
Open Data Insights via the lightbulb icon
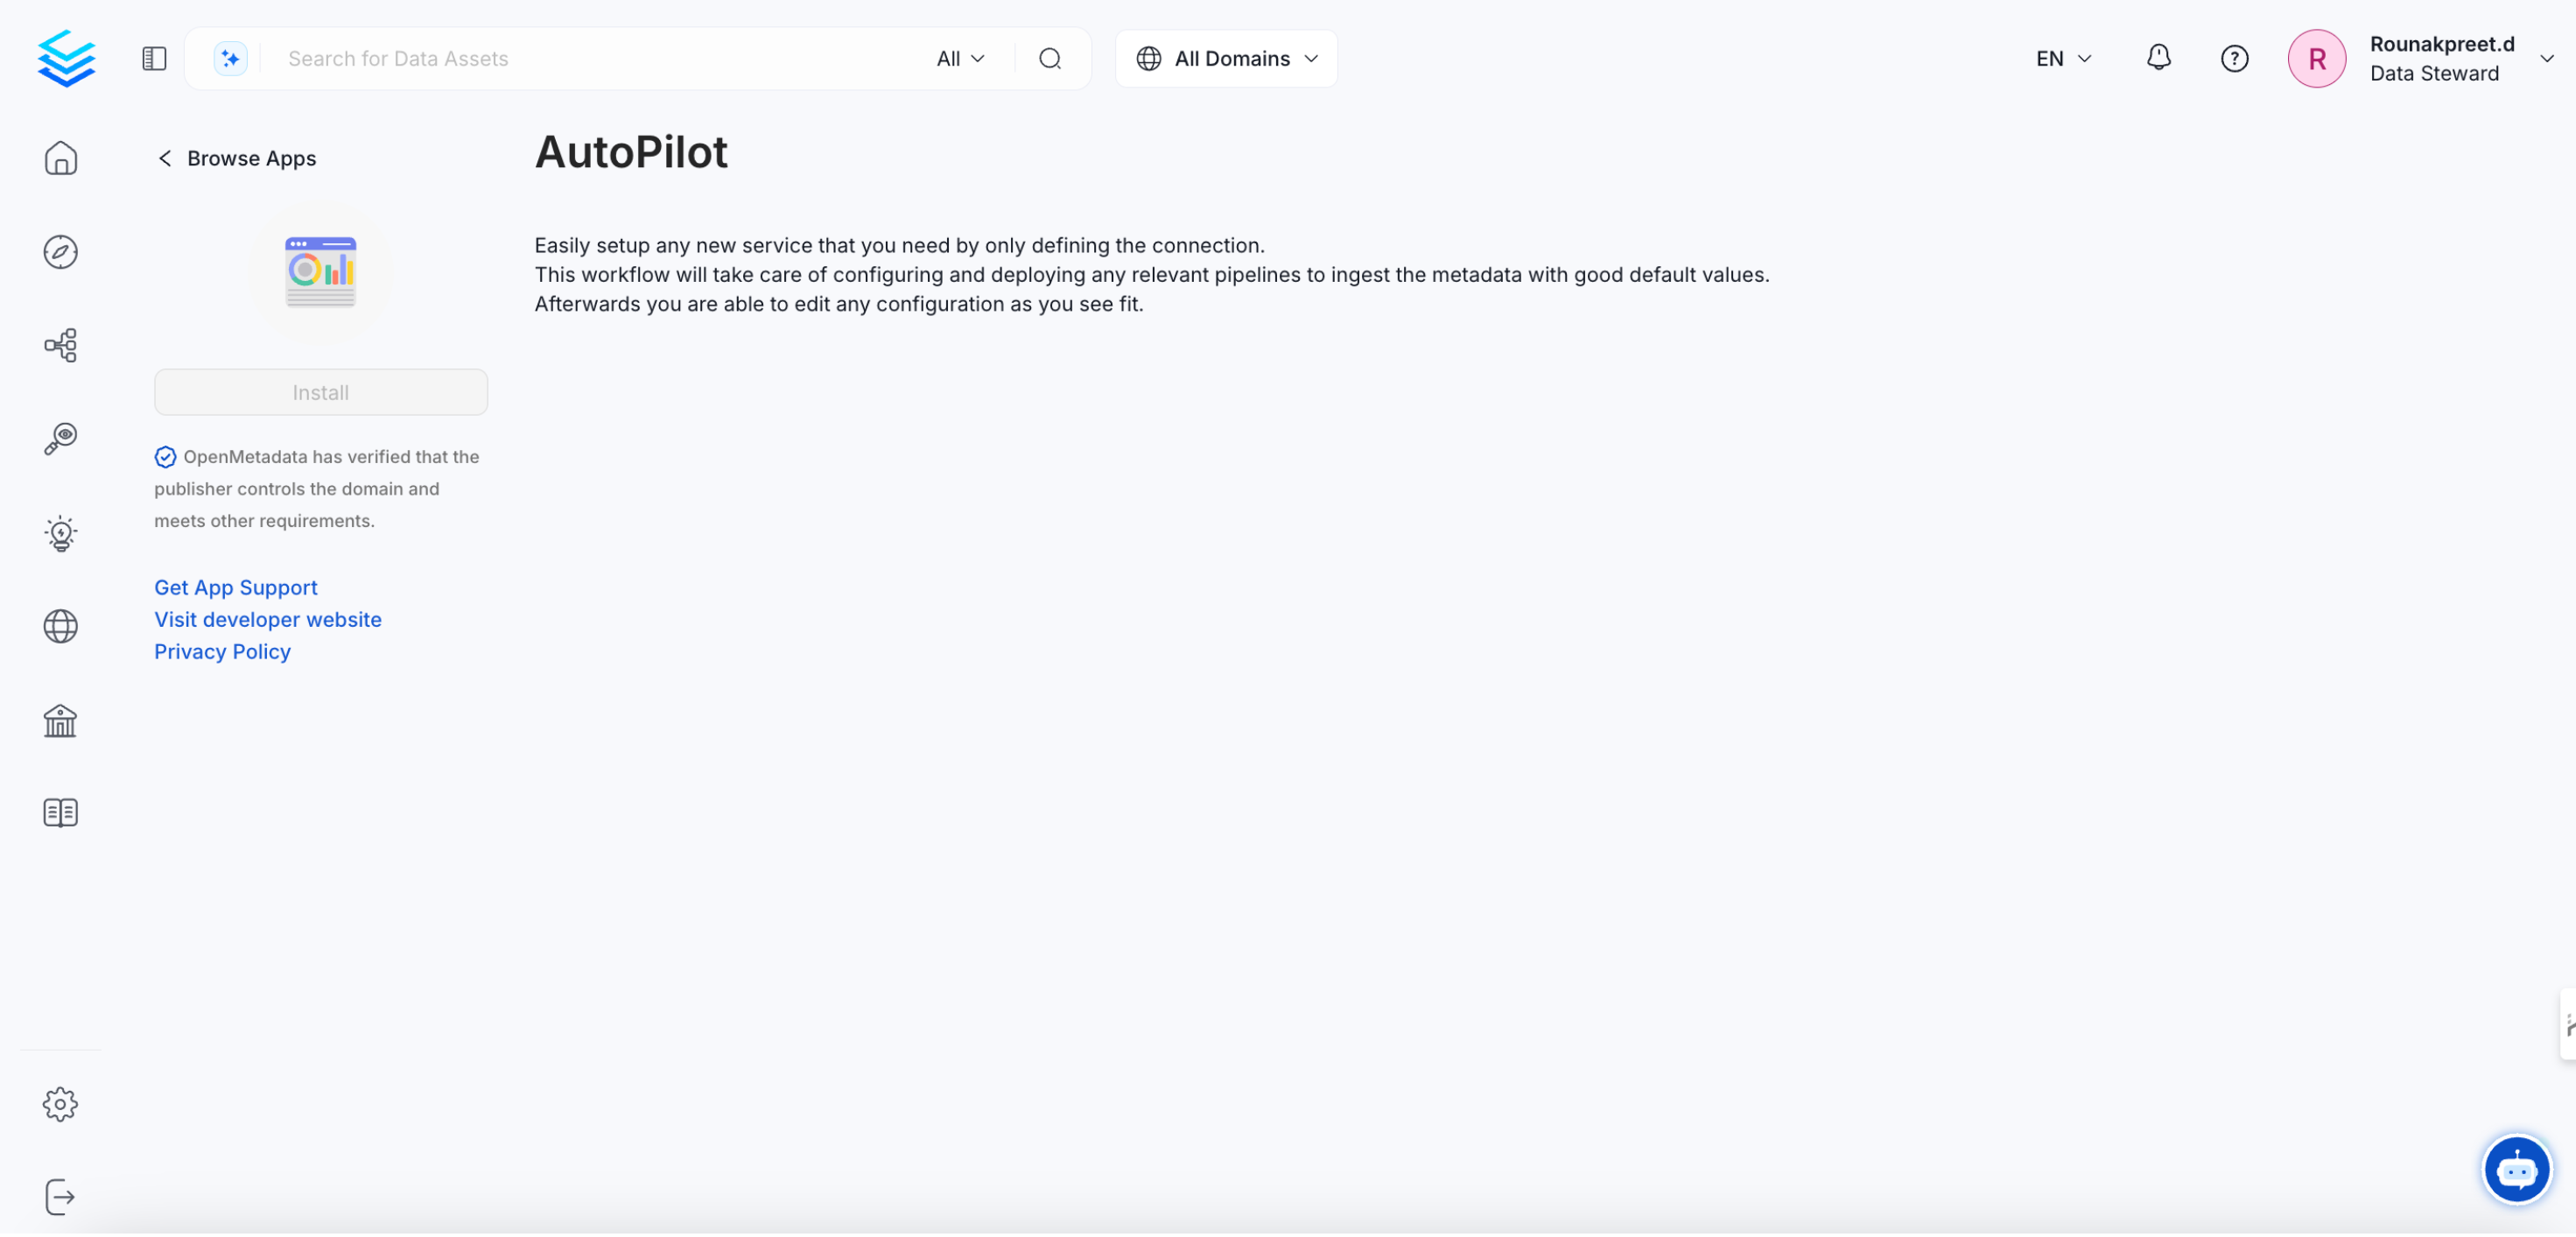(x=60, y=533)
